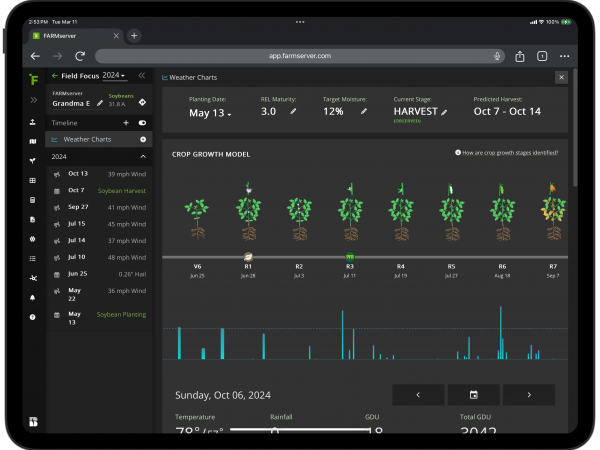Select the R4 soybean growth stage
Screen dimensions: 600x450
[x=401, y=212]
